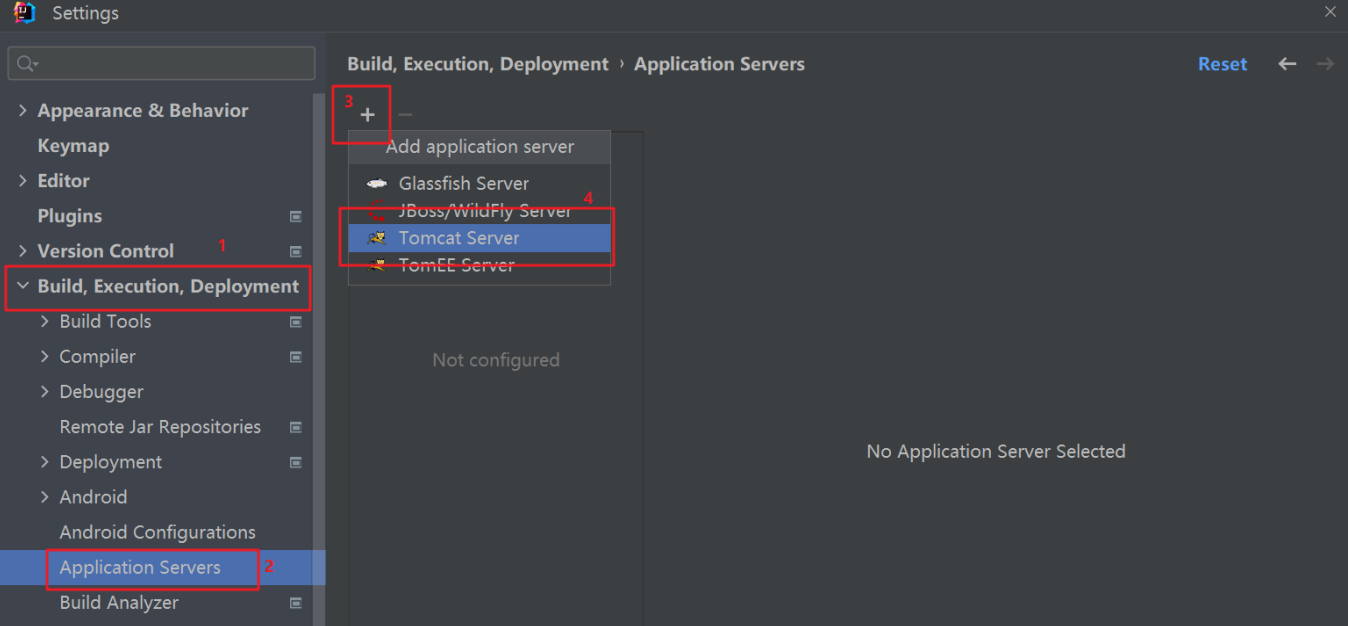Click project-level icon beside Compiler

click(x=296, y=357)
